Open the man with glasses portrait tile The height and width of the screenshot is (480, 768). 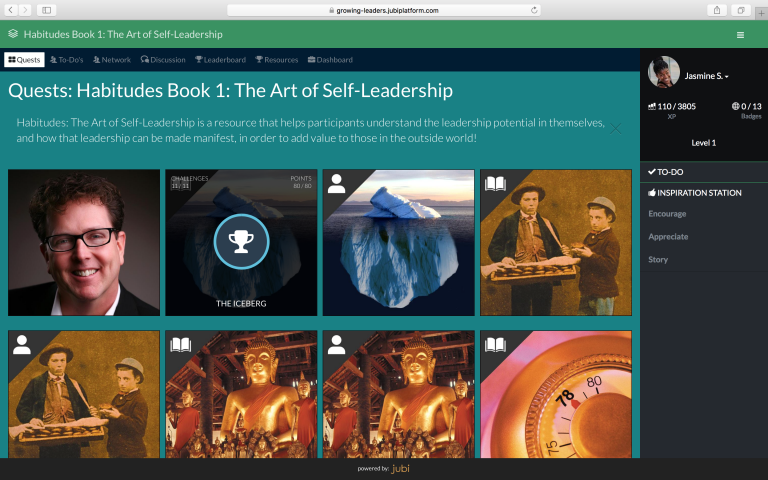coord(84,242)
